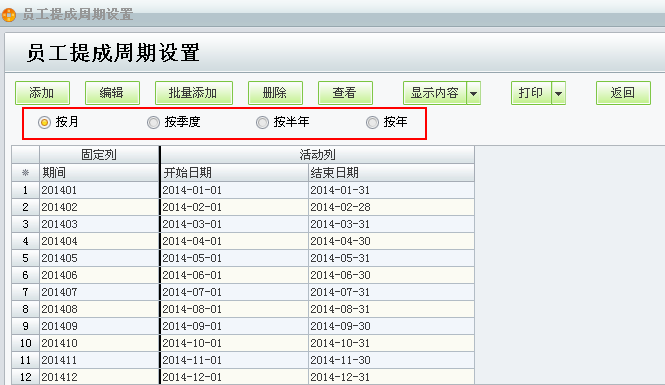Open 批量添加 batch add
The height and width of the screenshot is (385, 665).
click(x=194, y=93)
